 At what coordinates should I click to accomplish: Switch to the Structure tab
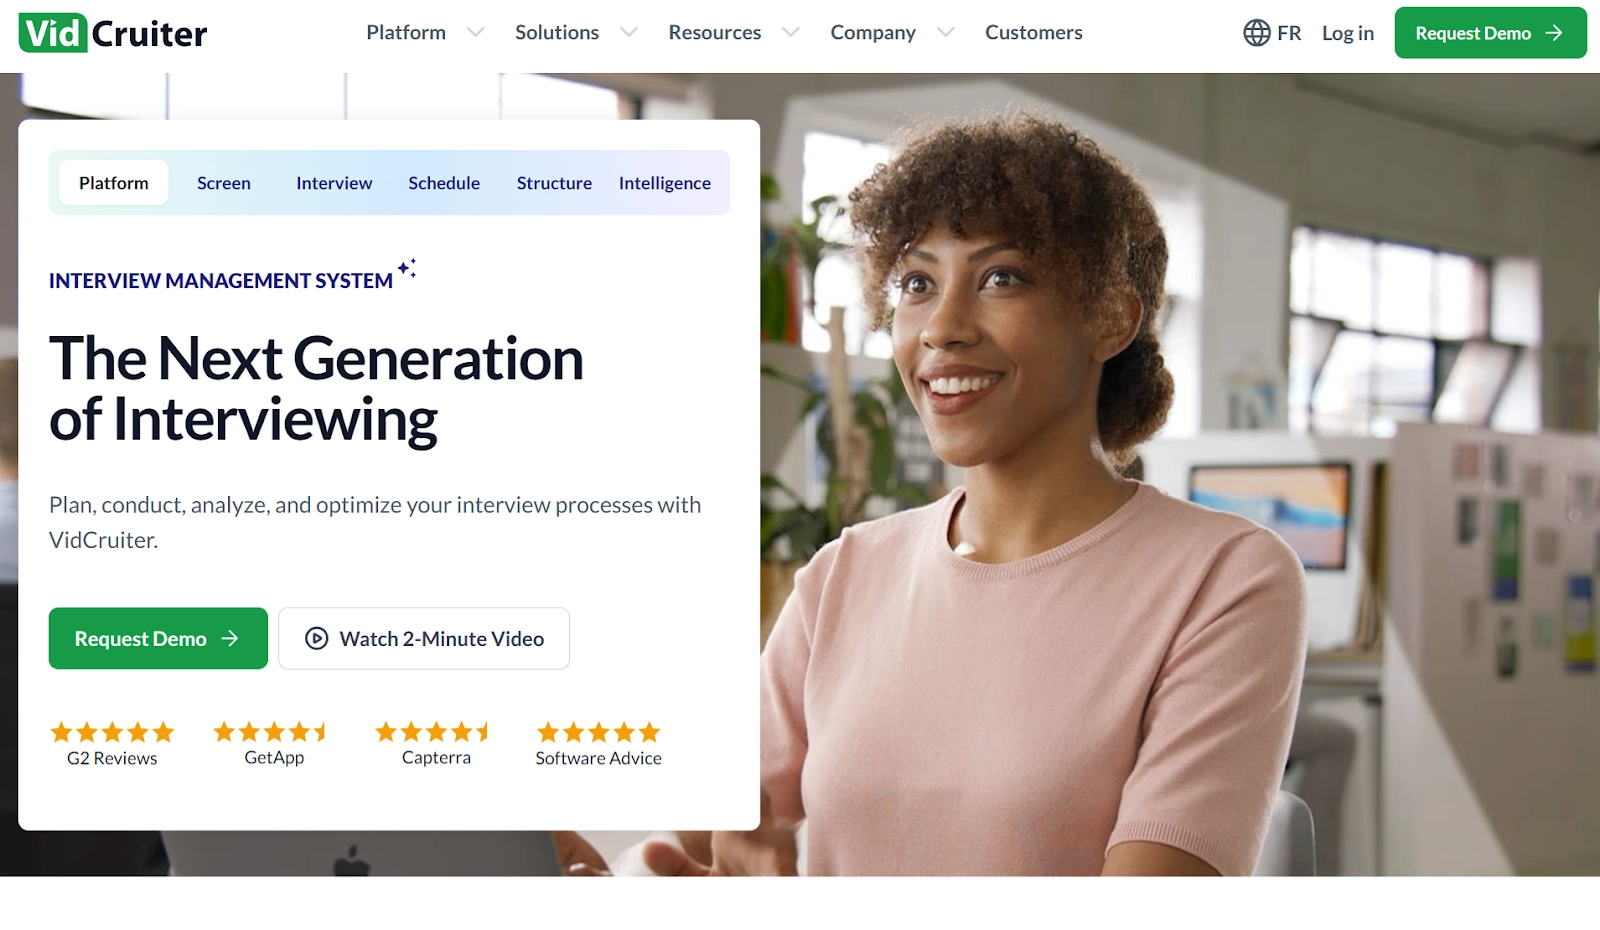click(554, 183)
